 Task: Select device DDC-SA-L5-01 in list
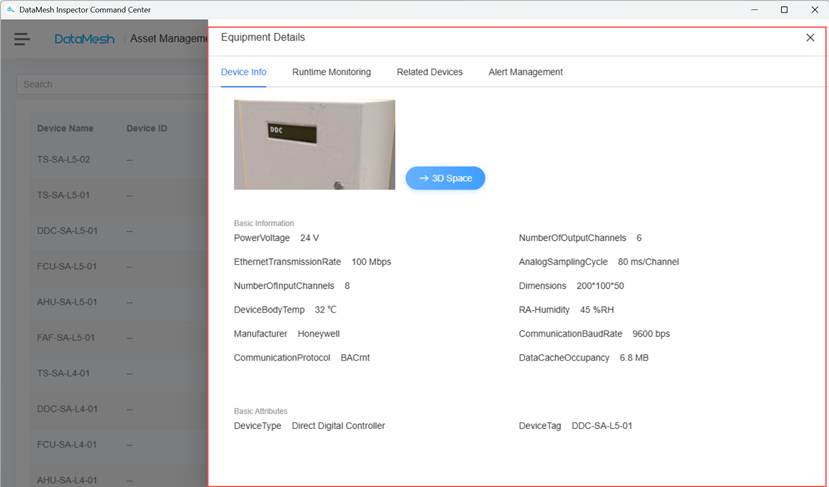(67, 231)
